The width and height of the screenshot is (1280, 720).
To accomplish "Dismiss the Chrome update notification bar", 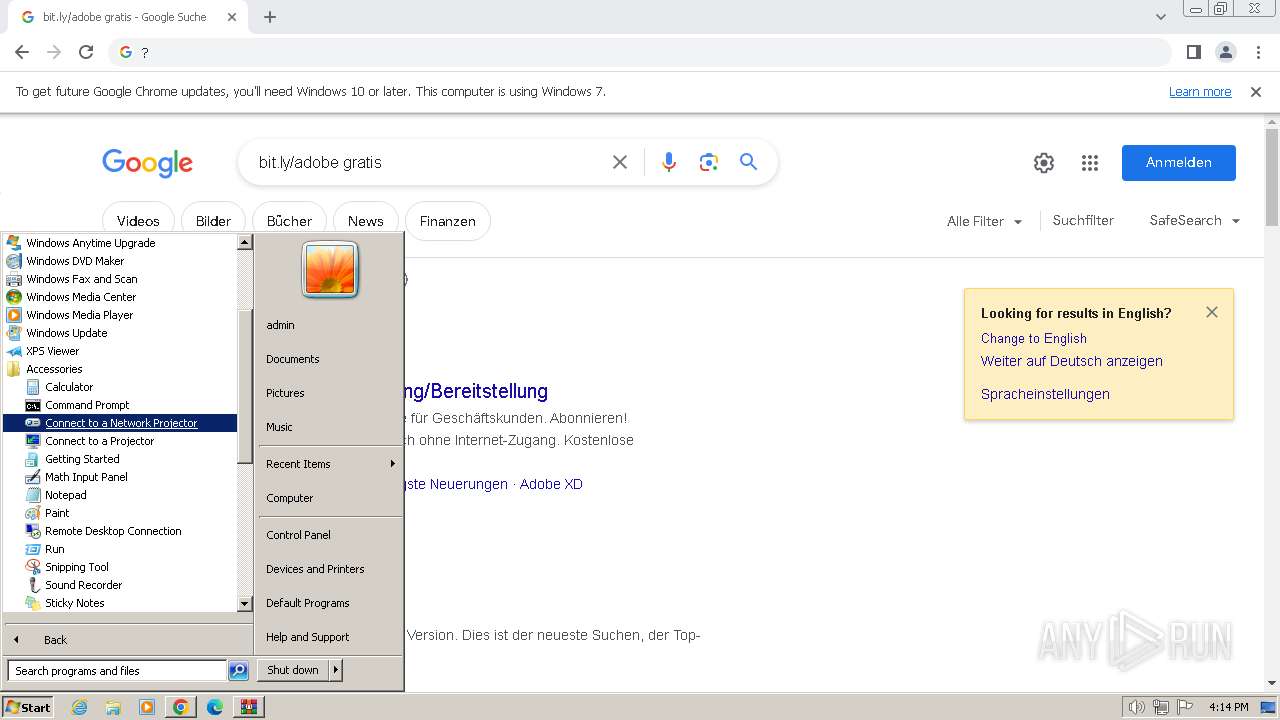I will (1256, 91).
